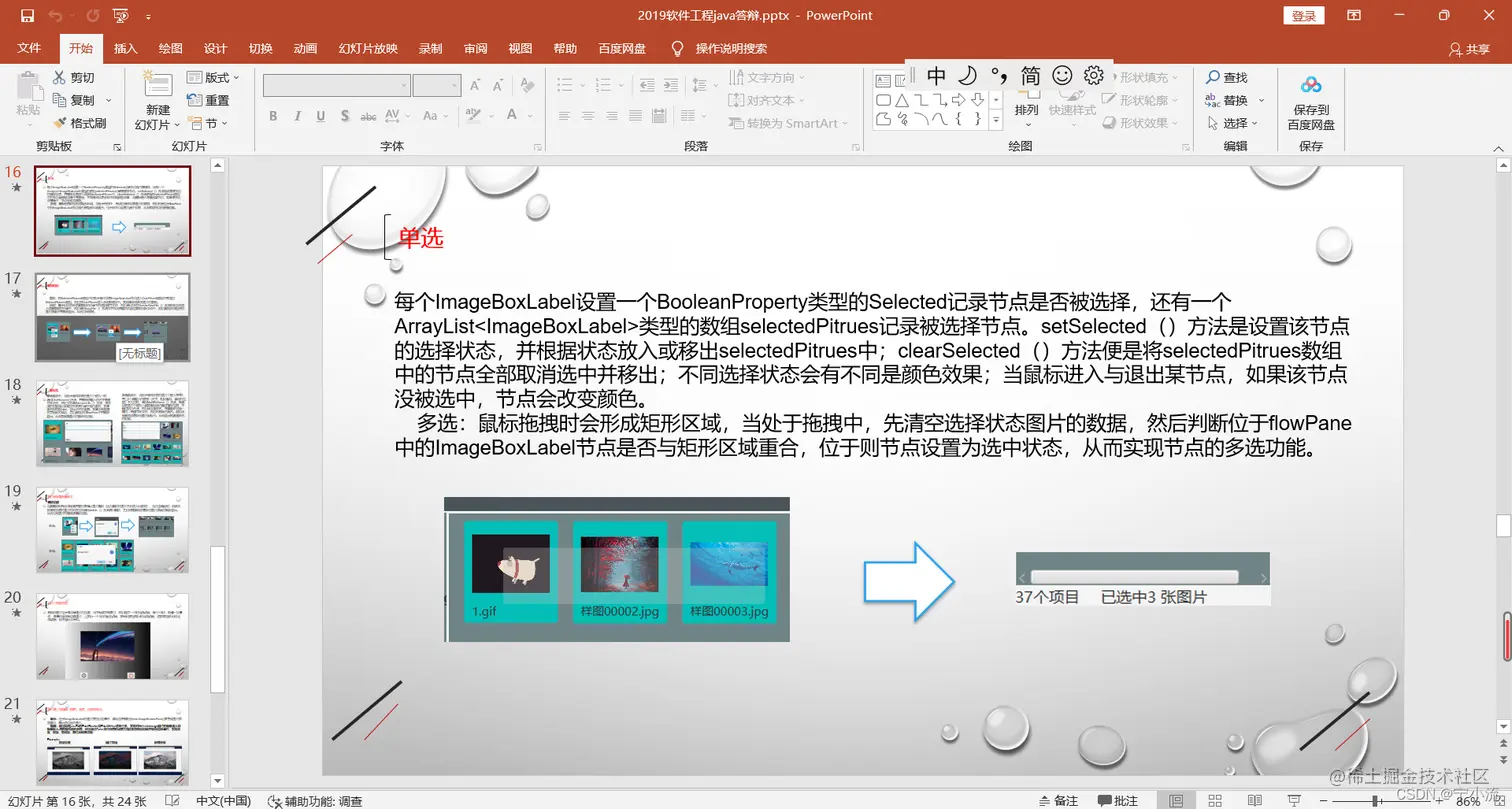Viewport: 1512px width, 809px height.
Task: Click 操作说明搜索 tell-me box
Action: click(731, 48)
